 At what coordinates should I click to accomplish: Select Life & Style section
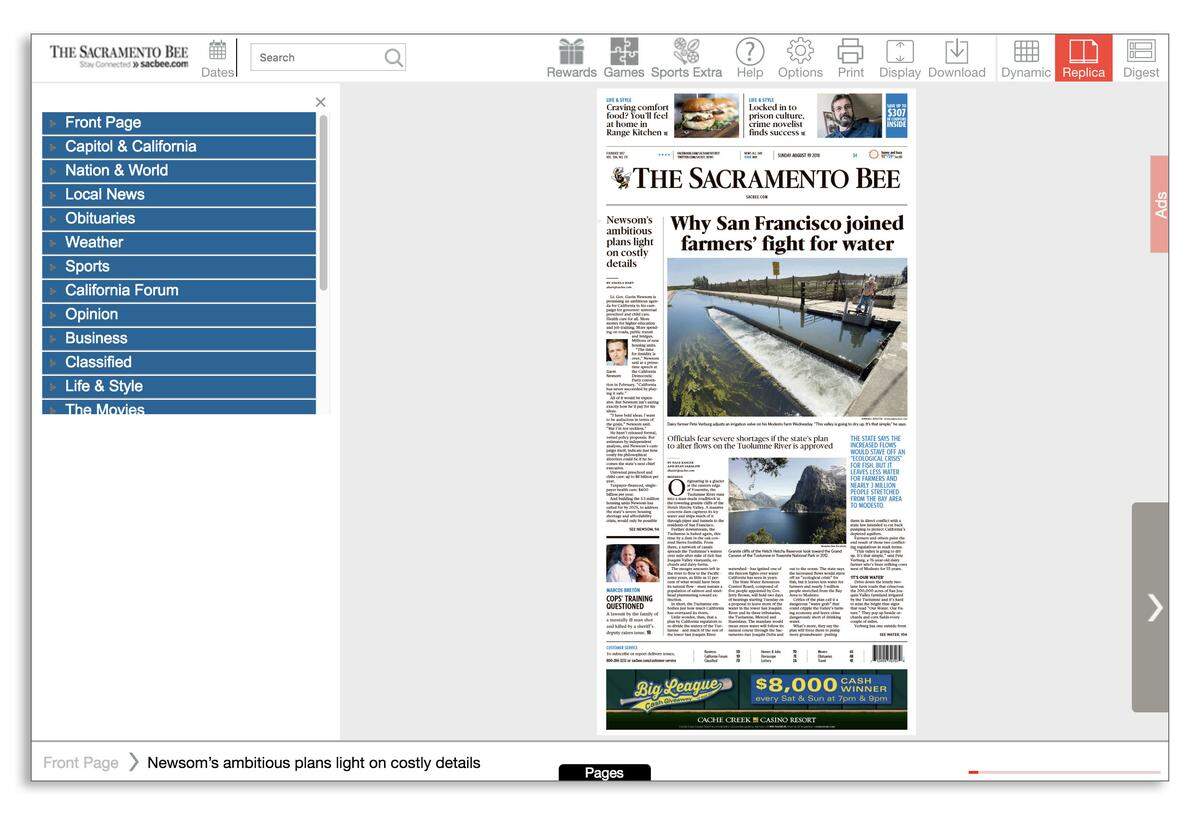click(x=179, y=386)
